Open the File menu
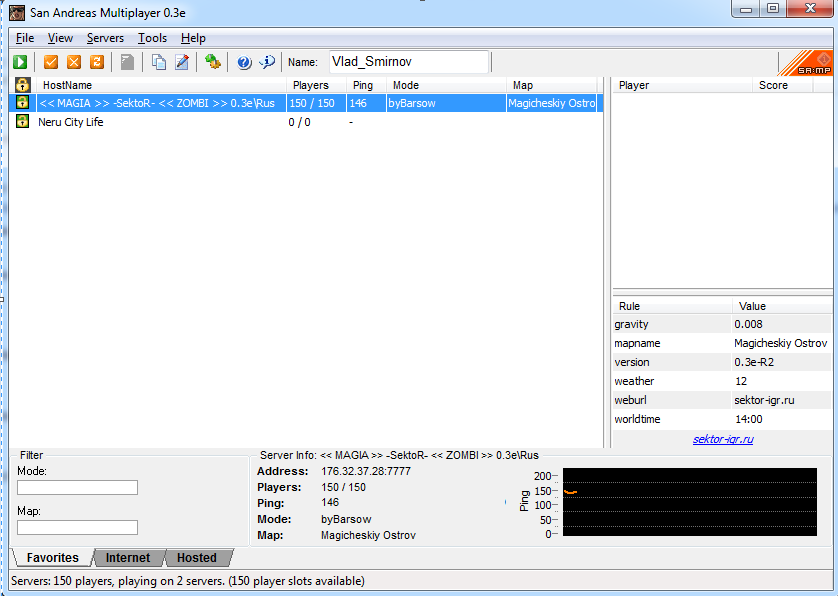838x596 pixels. (x=25, y=38)
